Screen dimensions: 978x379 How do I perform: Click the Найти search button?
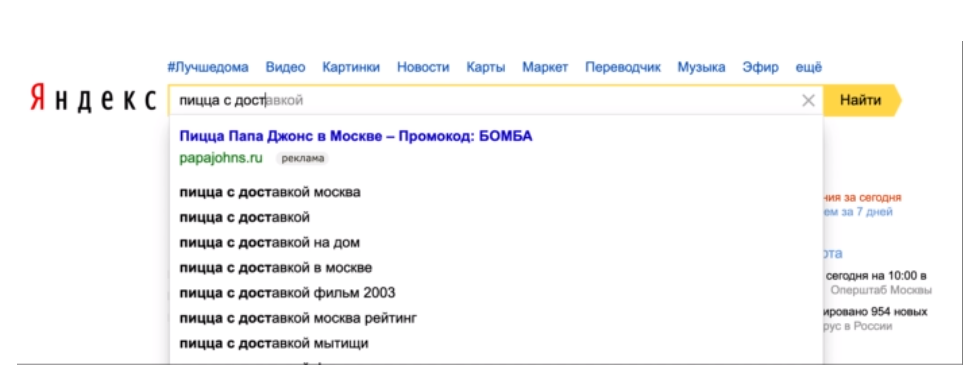[862, 100]
